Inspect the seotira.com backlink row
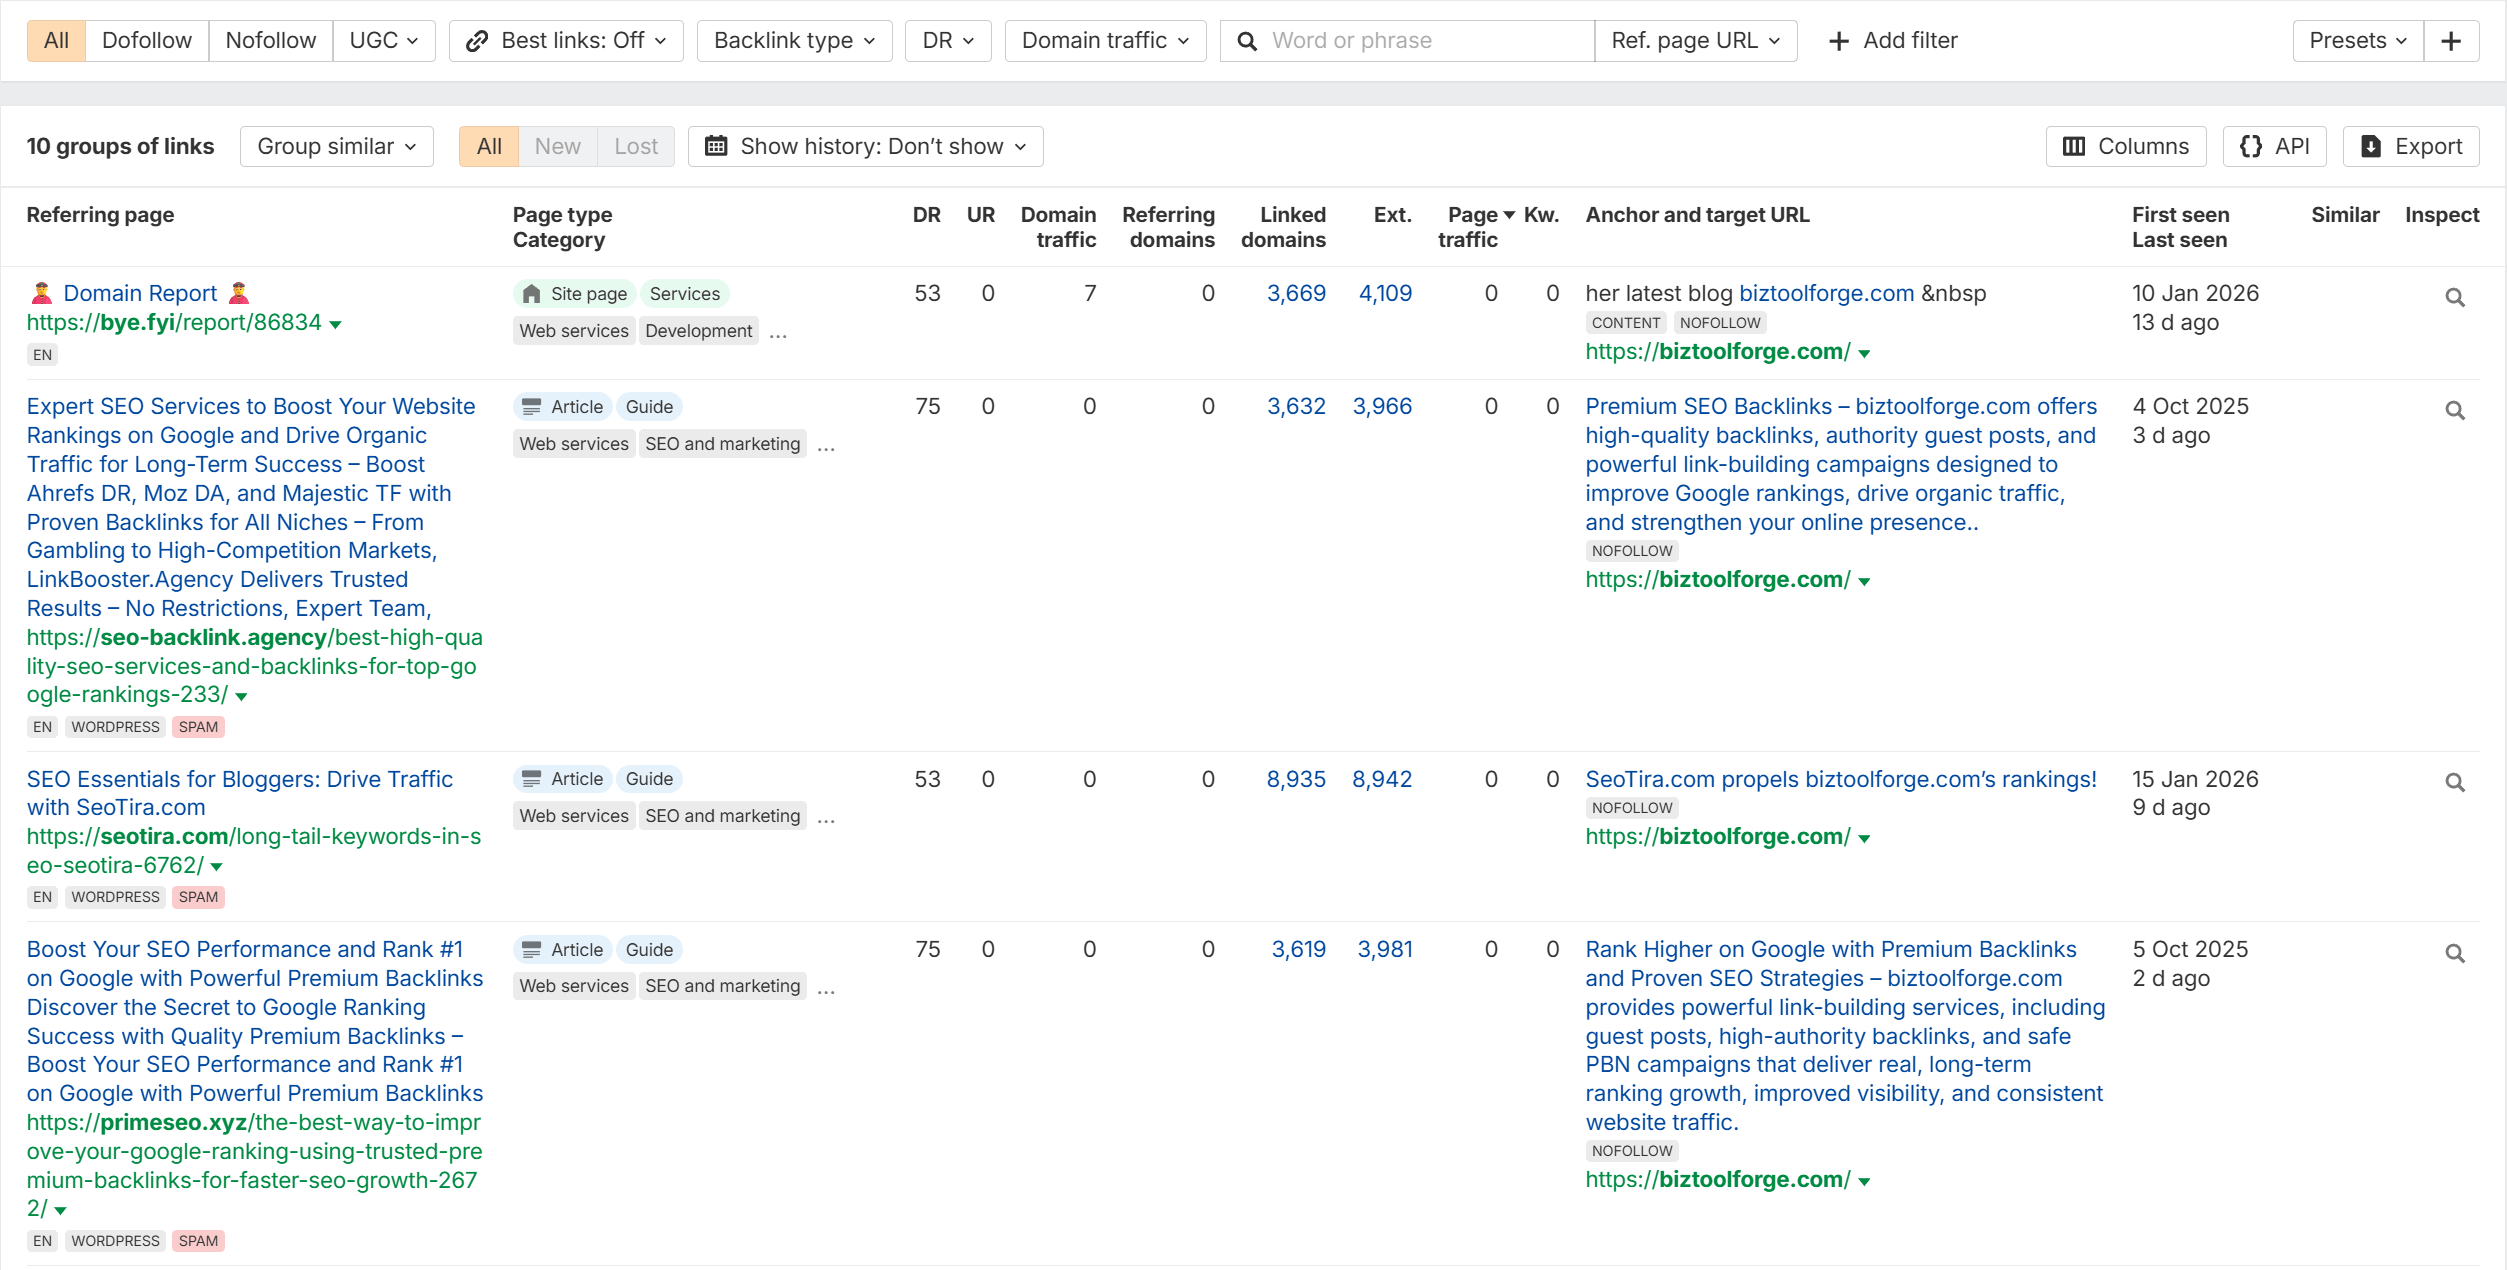Image resolution: width=2507 pixels, height=1270 pixels. 2455,781
